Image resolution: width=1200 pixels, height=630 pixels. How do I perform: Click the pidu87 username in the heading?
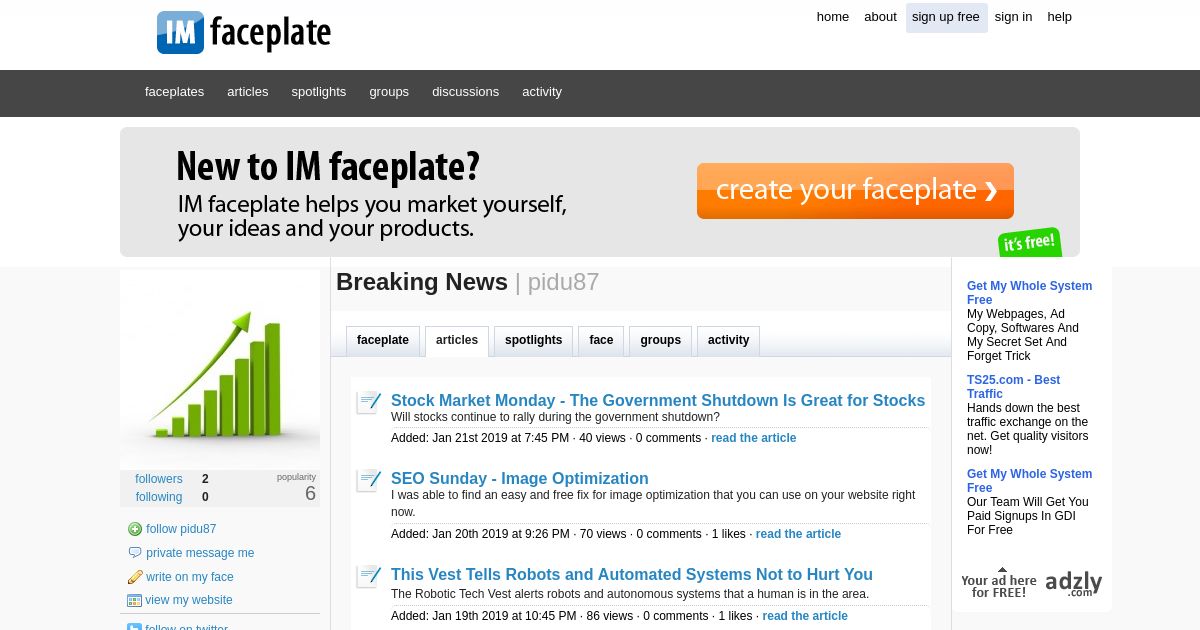click(x=563, y=282)
